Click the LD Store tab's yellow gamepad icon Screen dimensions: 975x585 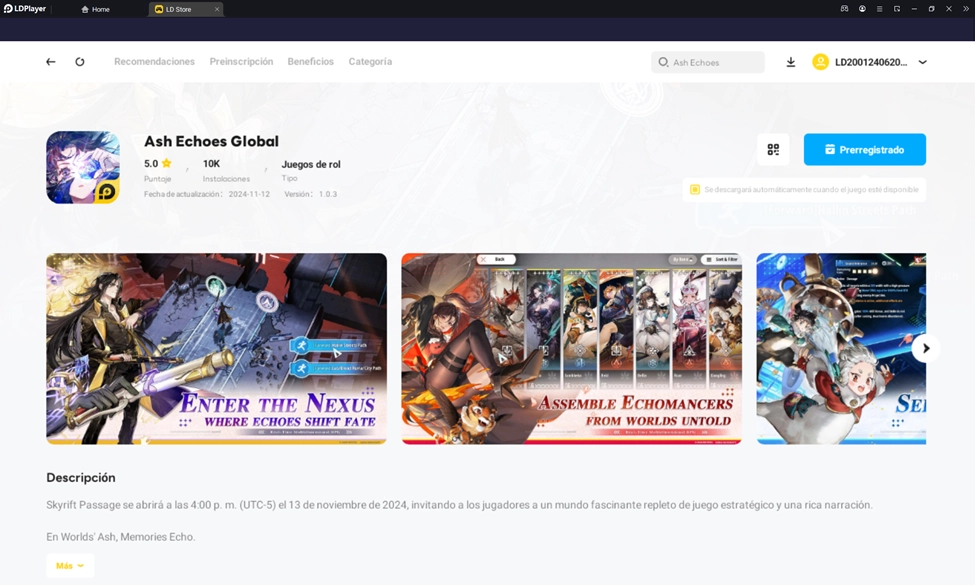[x=159, y=9]
